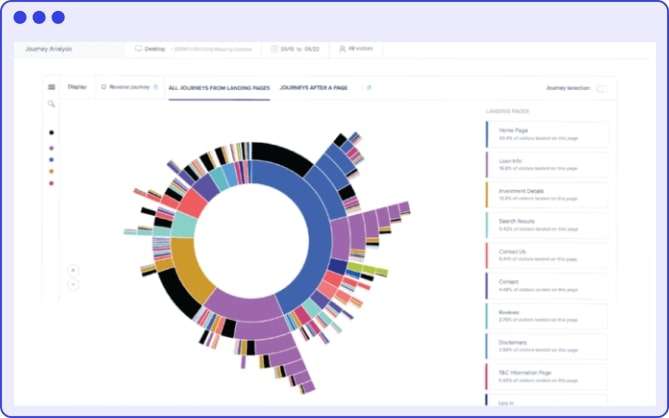The height and width of the screenshot is (418, 669).
Task: Click the zoom out button near the chart
Action: pyautogui.click(x=73, y=285)
